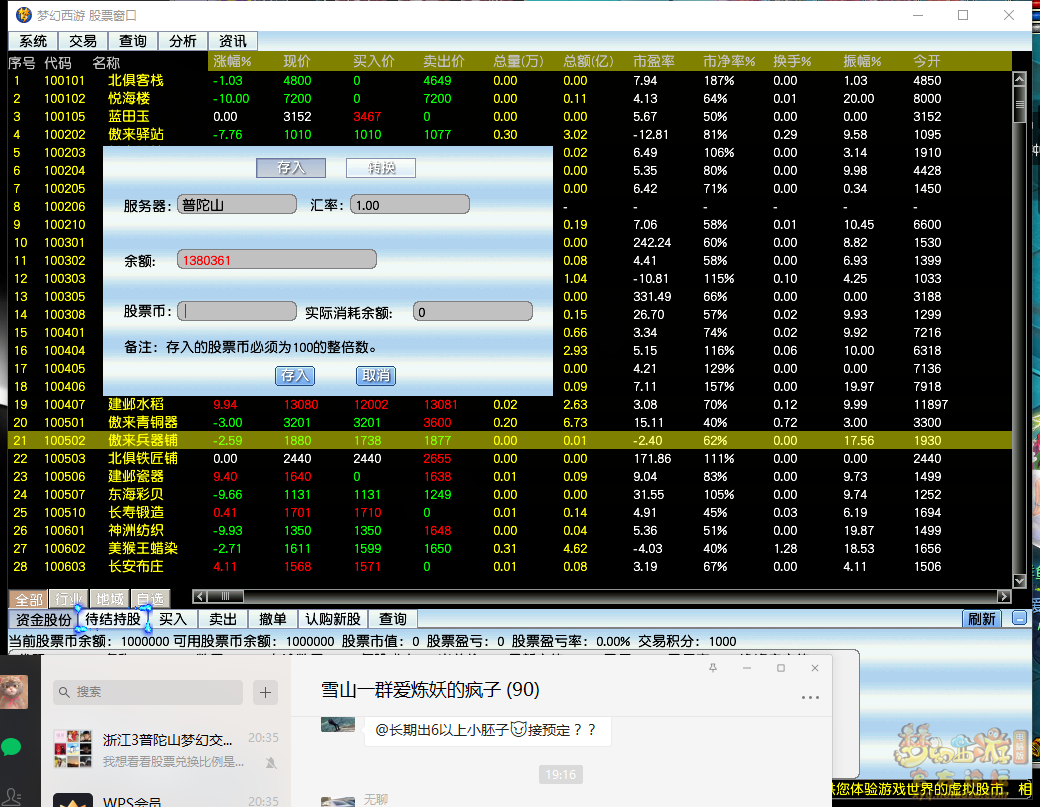Open the 分析 menu
Screen dimensions: 1040x807
(x=182, y=41)
